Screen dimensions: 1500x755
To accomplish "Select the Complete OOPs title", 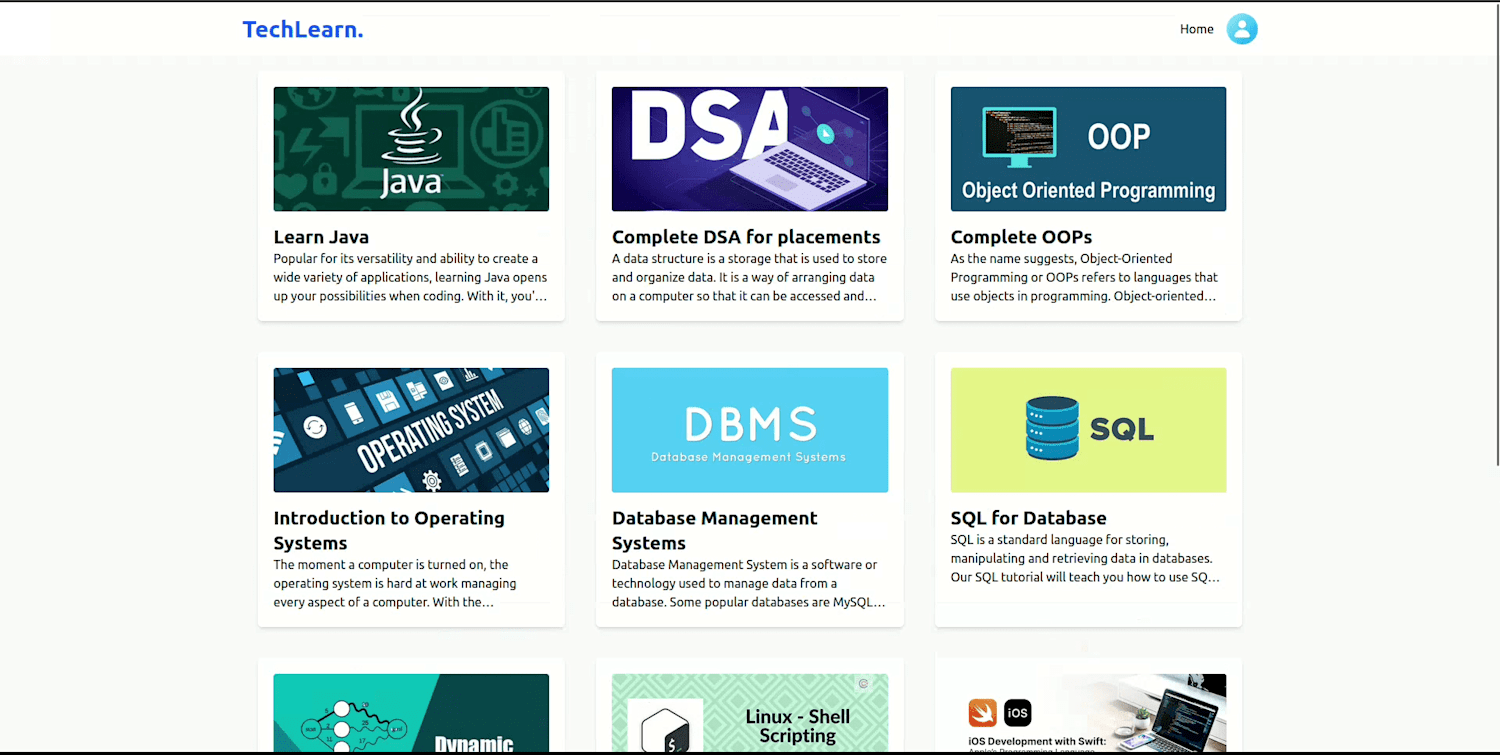I will point(1021,237).
